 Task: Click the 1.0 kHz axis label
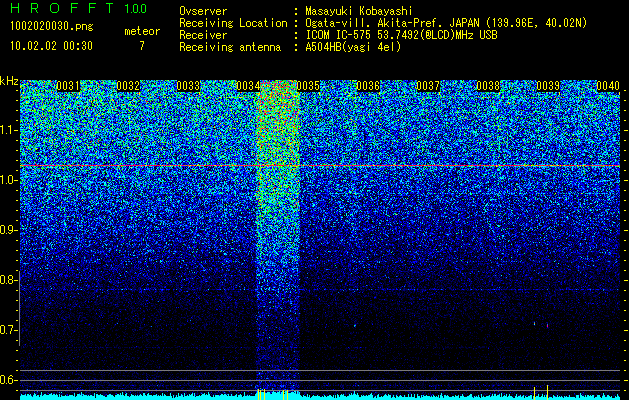pyautogui.click(x=9, y=180)
